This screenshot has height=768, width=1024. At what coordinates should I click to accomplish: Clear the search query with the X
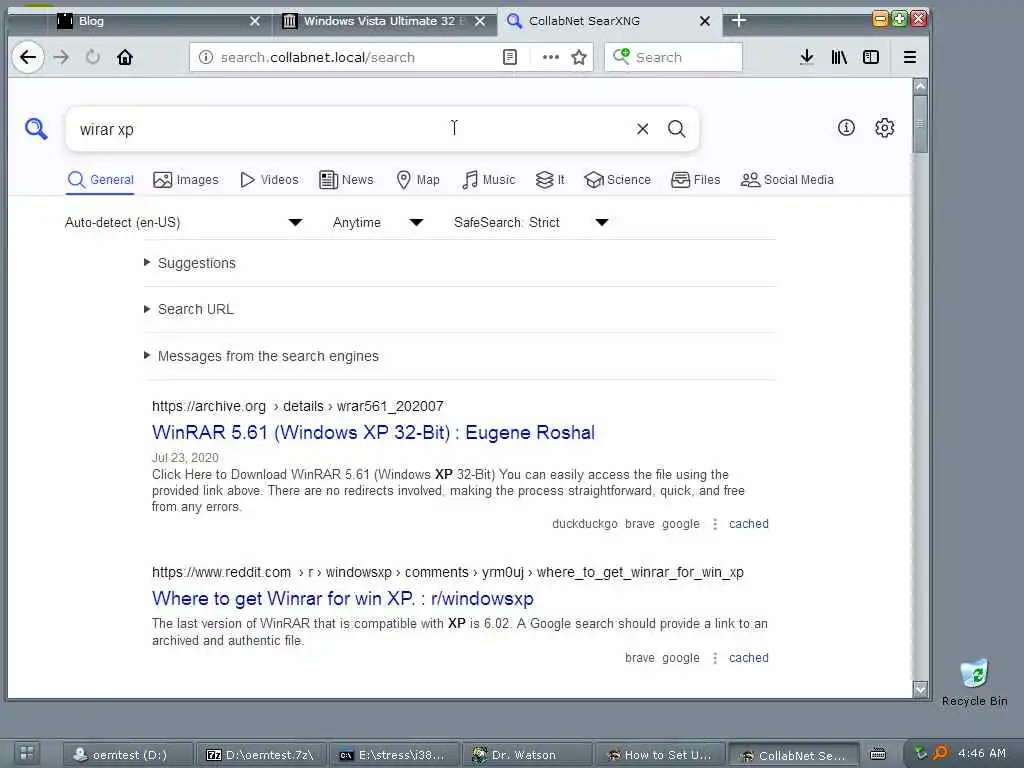pos(643,129)
